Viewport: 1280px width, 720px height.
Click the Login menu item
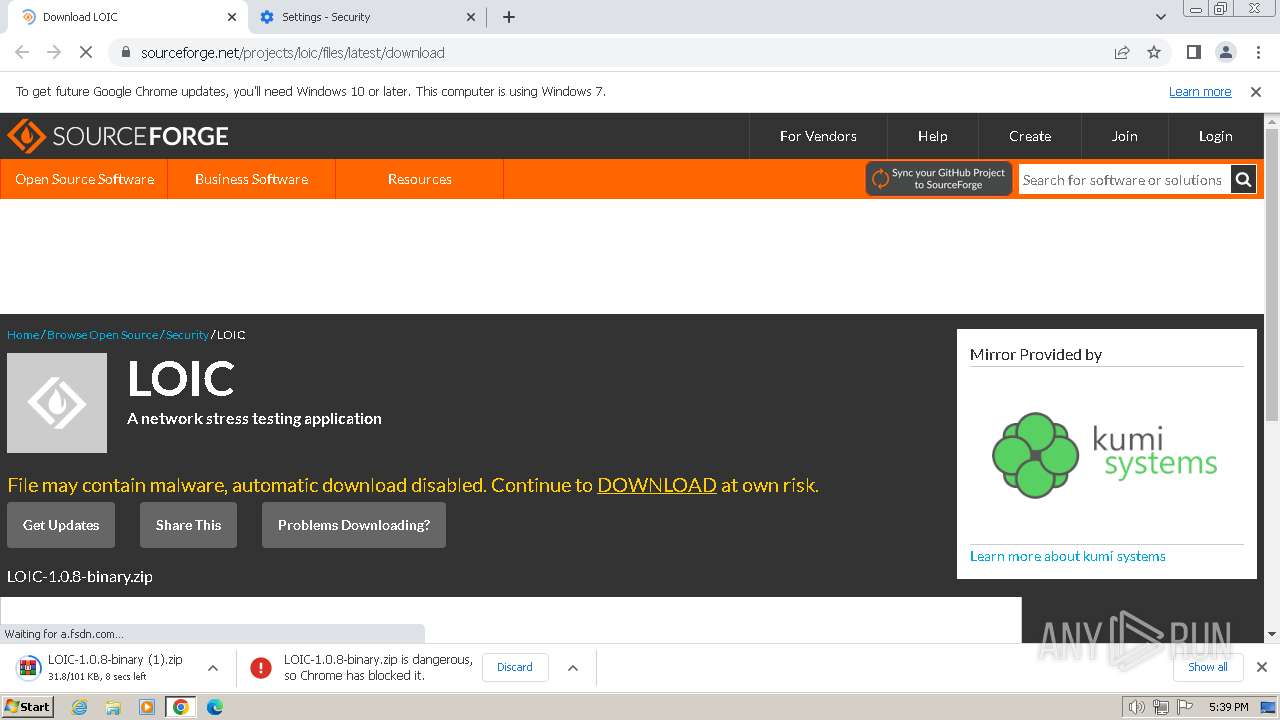coord(1215,136)
